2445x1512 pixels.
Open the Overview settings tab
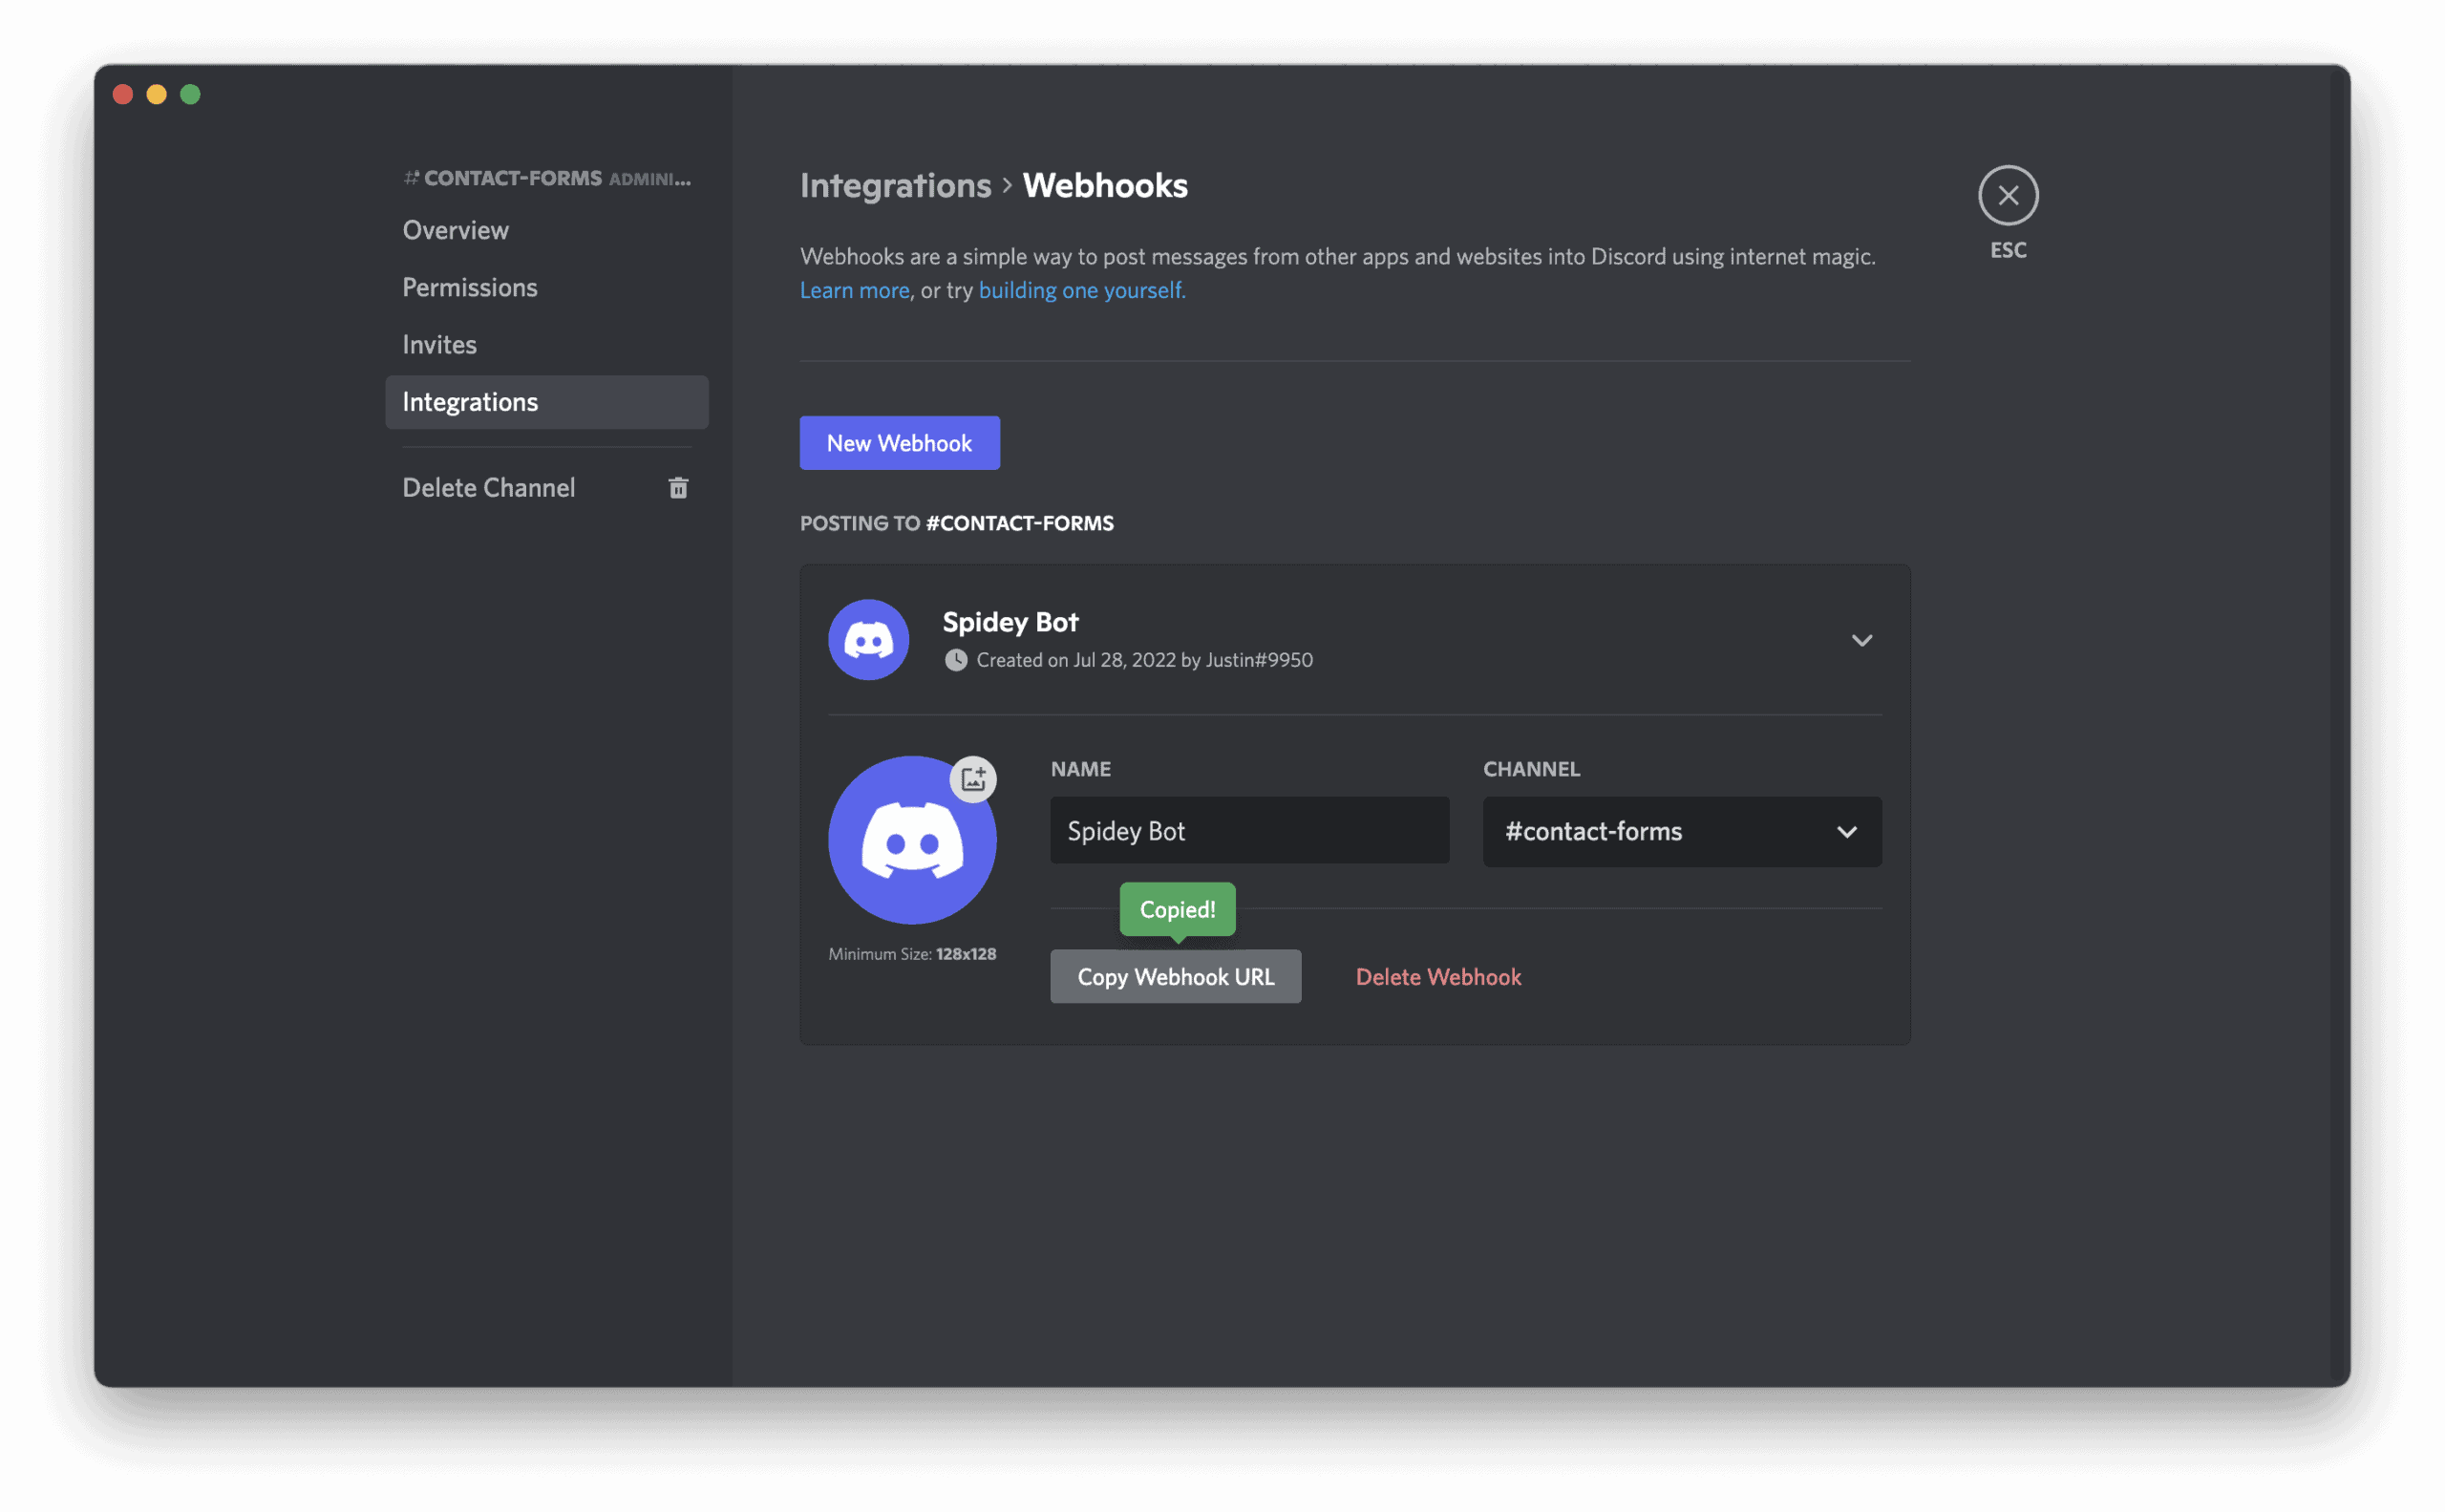(456, 231)
